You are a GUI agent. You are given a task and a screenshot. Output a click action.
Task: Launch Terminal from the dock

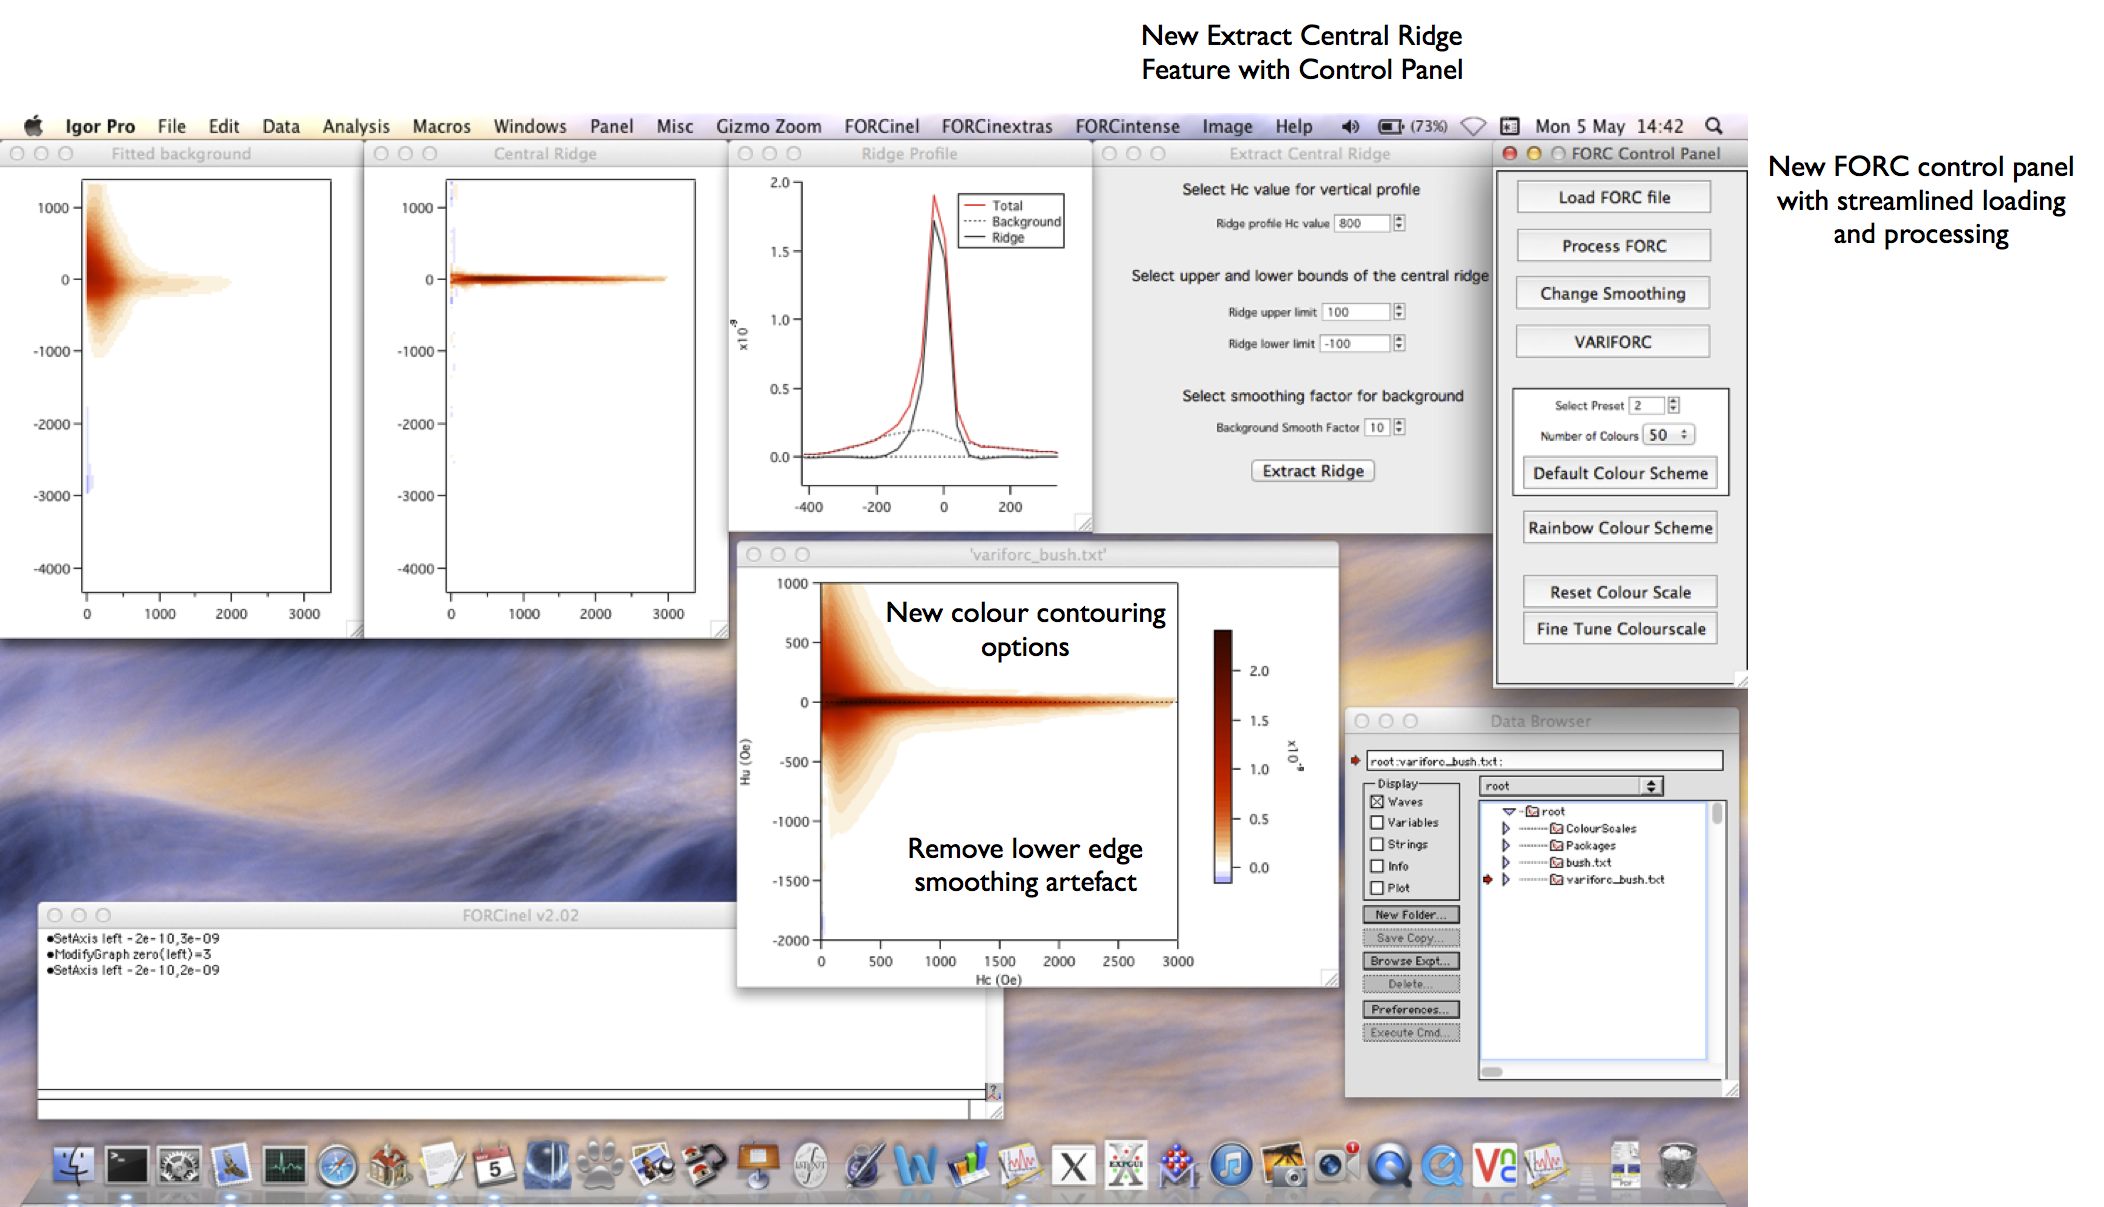(x=127, y=1165)
